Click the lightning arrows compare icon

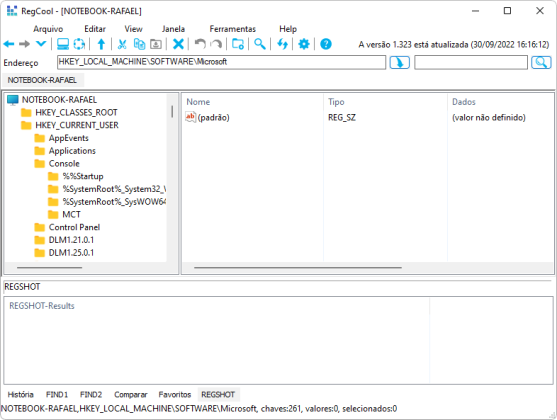(x=282, y=44)
